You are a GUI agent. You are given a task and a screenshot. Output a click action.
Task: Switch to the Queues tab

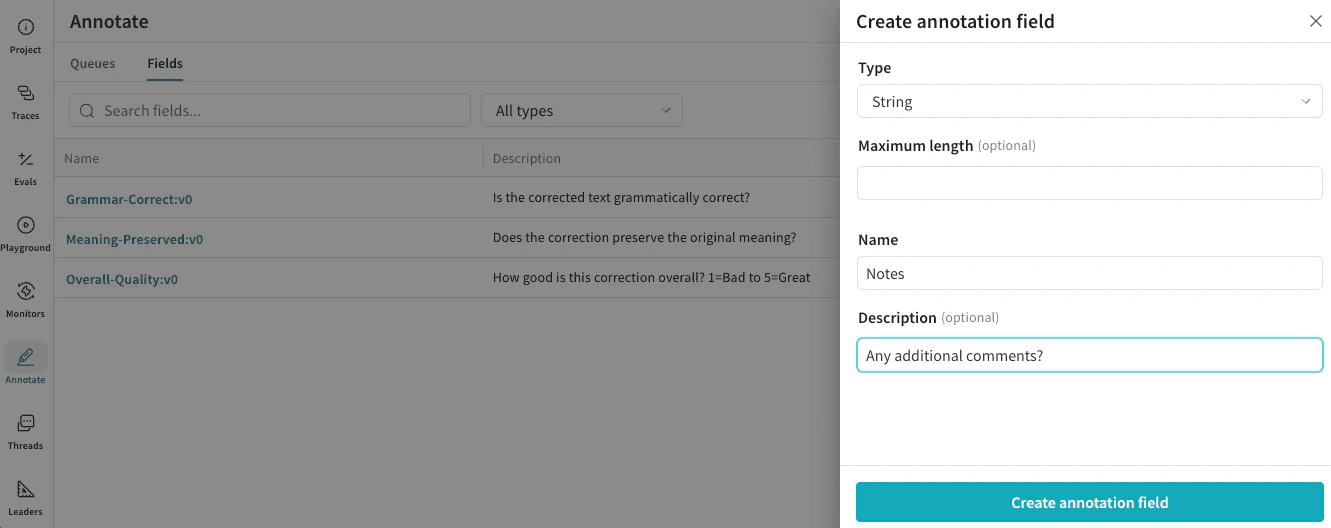click(92, 64)
